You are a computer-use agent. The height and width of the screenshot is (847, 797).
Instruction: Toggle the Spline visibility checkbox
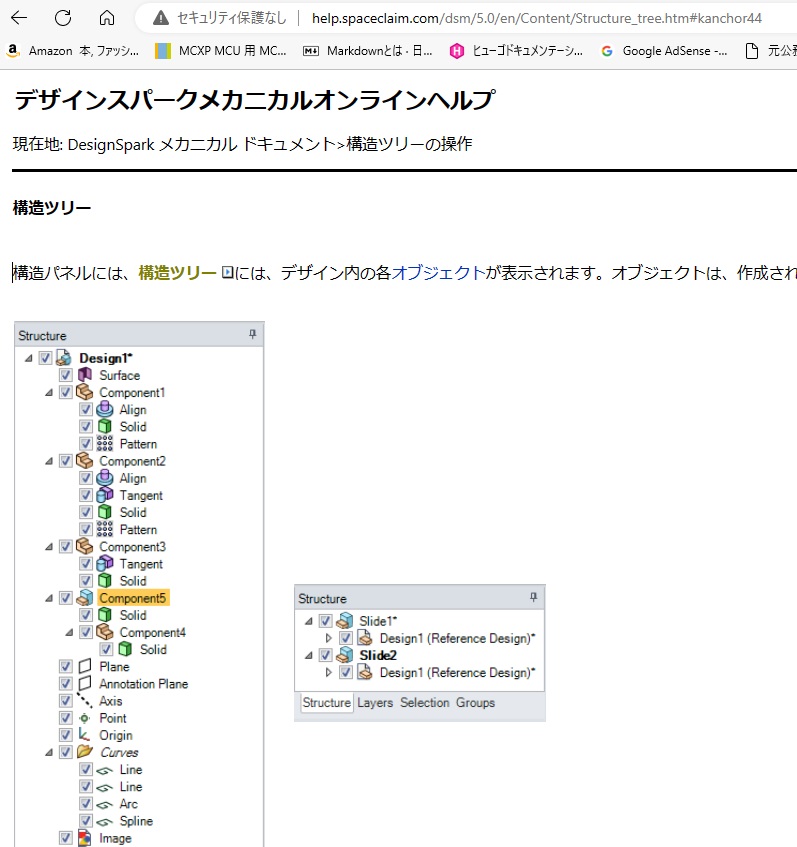coord(86,821)
